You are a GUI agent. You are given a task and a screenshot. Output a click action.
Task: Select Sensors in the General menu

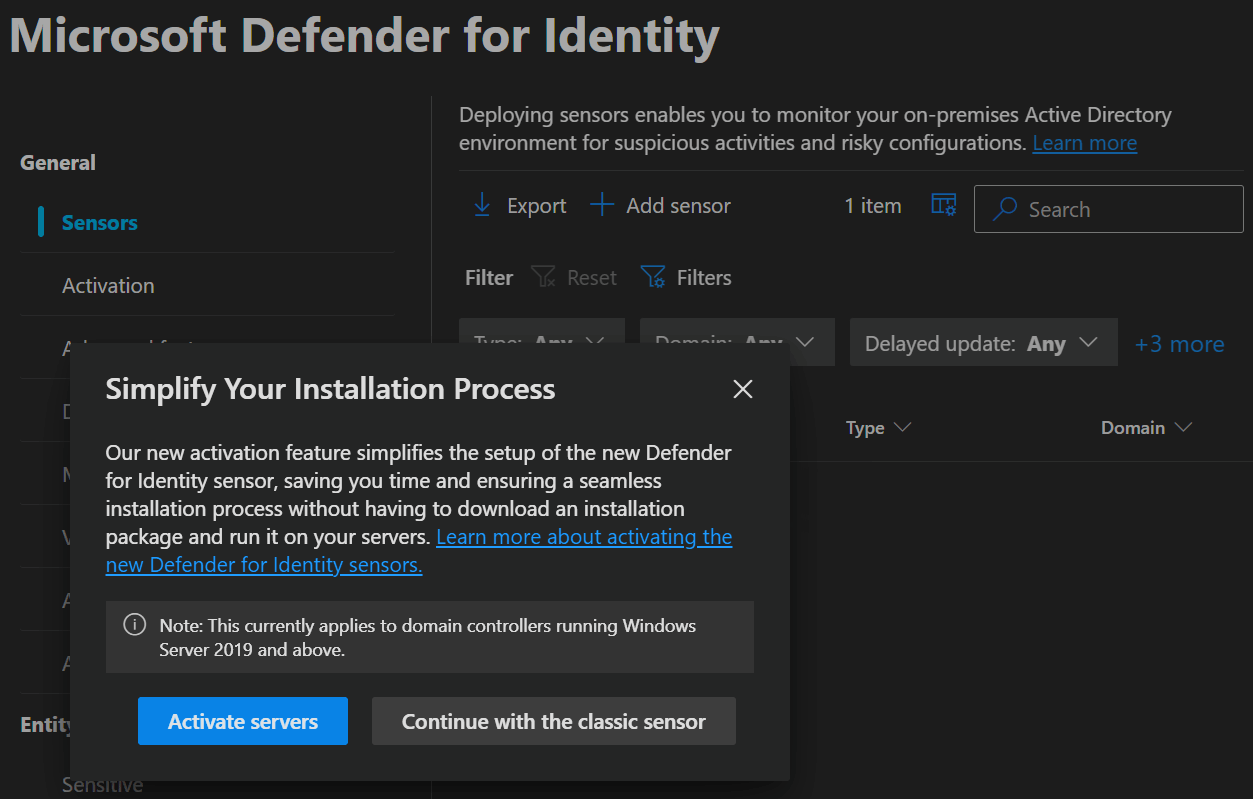(x=100, y=222)
